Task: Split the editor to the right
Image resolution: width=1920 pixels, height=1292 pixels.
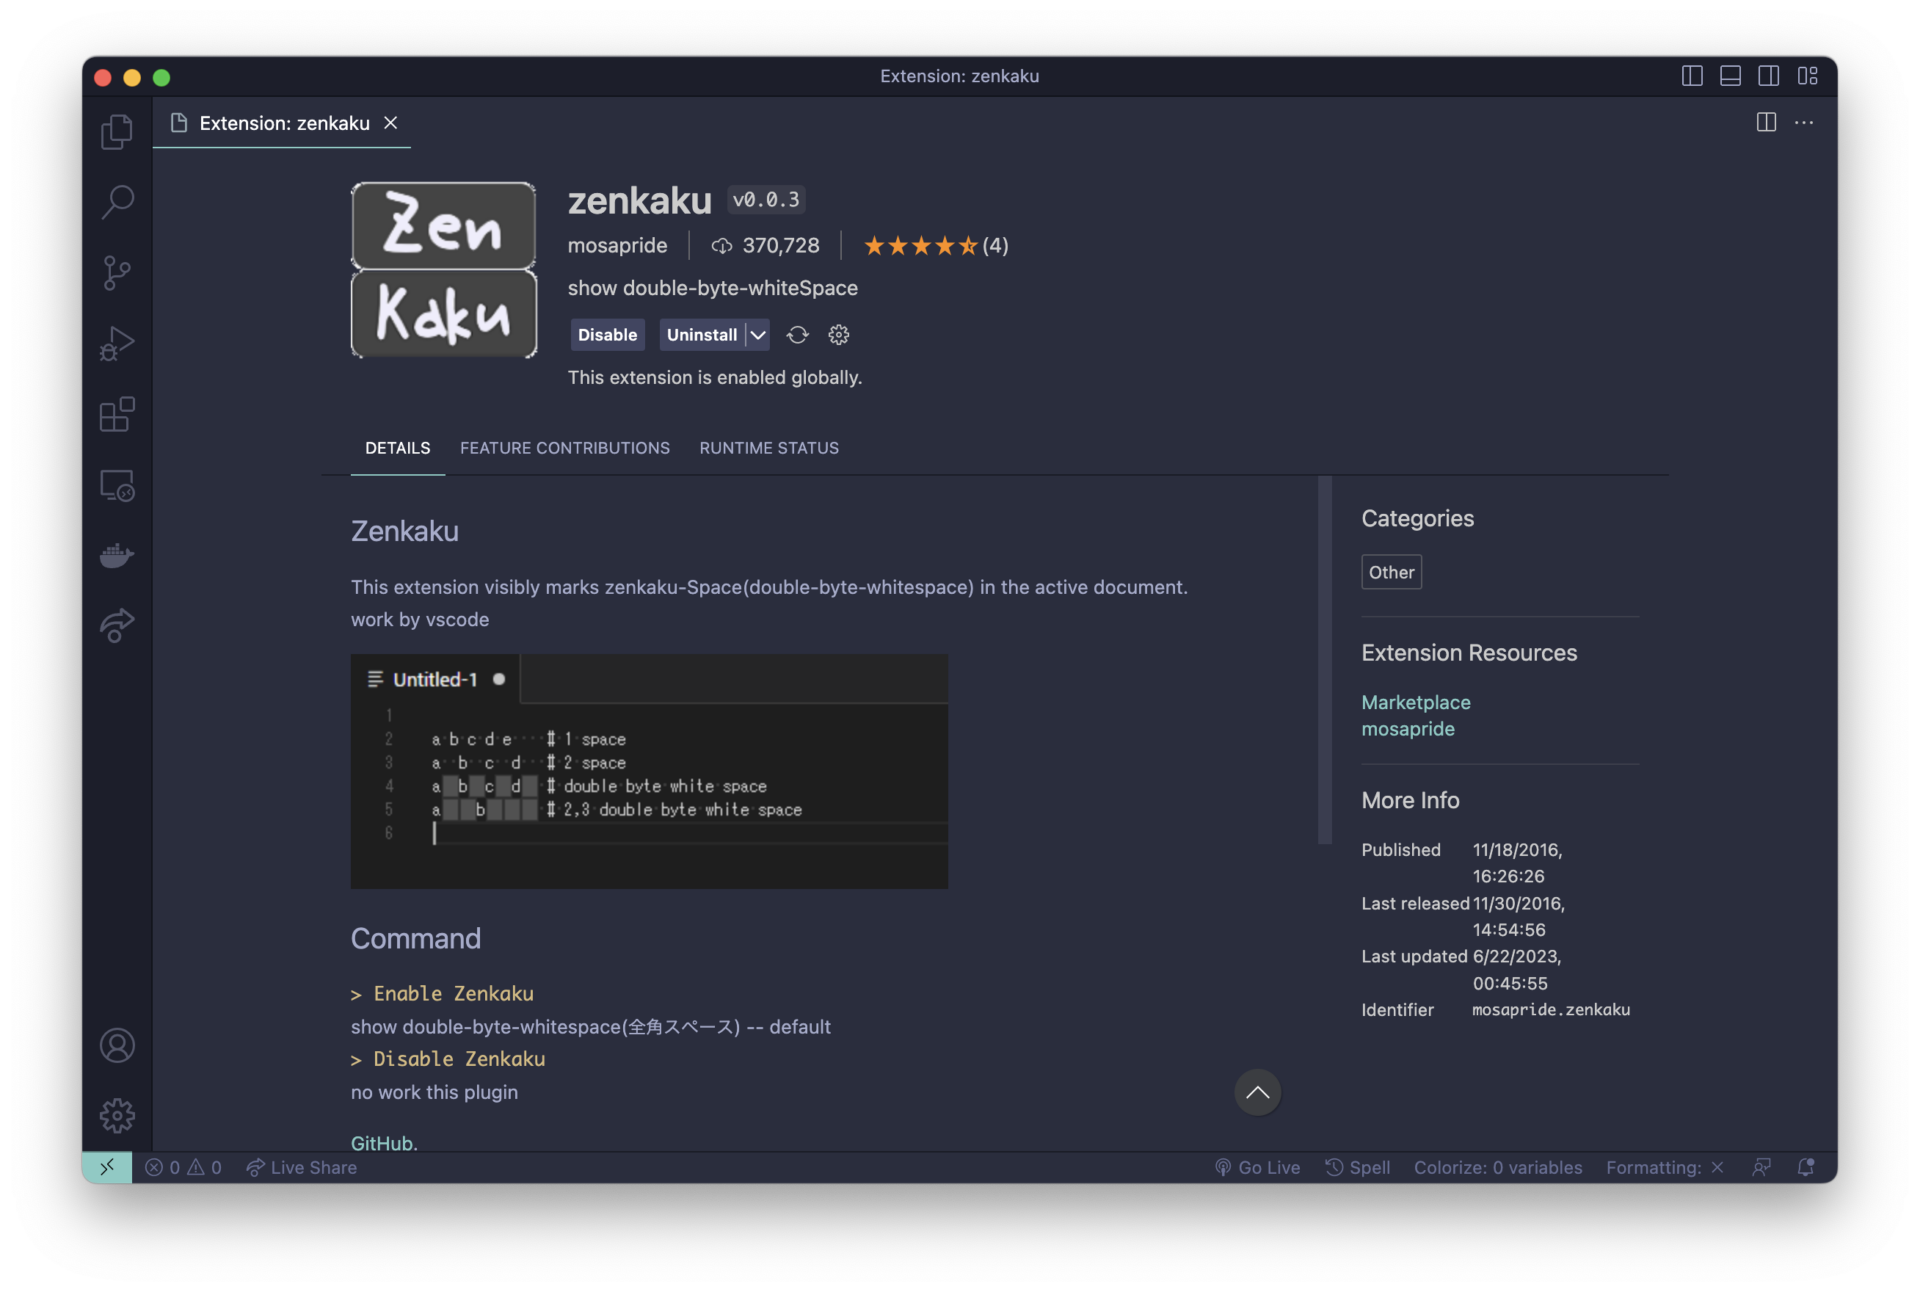Action: coord(1766,122)
